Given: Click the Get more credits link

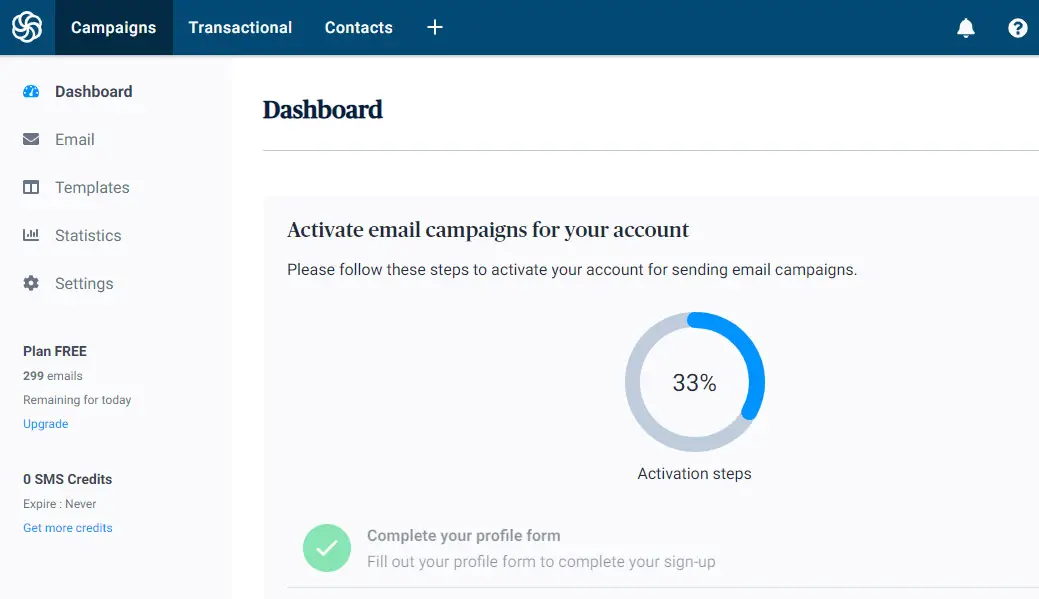Looking at the screenshot, I should (68, 528).
